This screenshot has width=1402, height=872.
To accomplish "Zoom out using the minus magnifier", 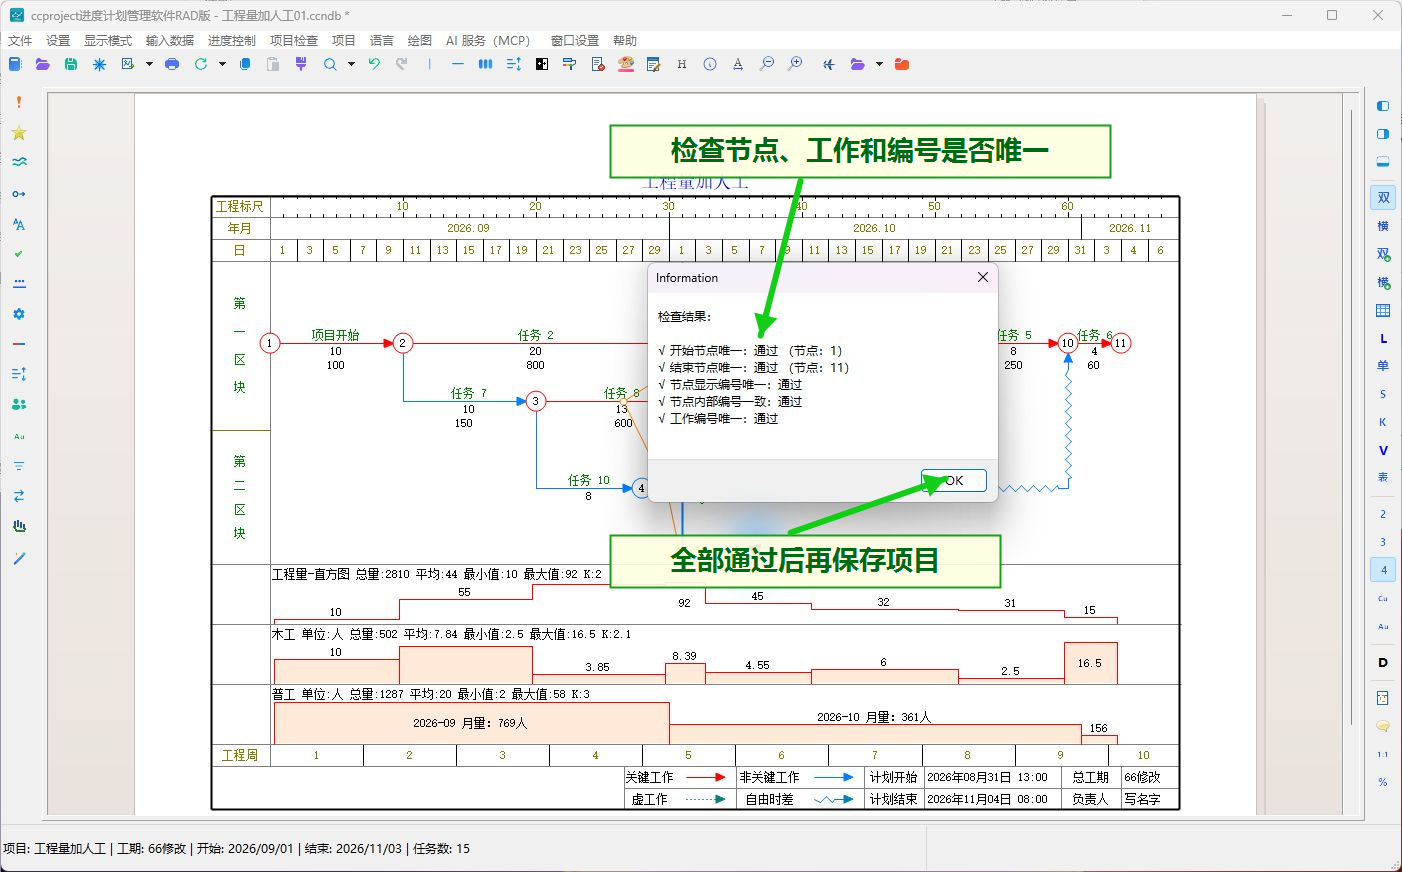I will pos(767,64).
